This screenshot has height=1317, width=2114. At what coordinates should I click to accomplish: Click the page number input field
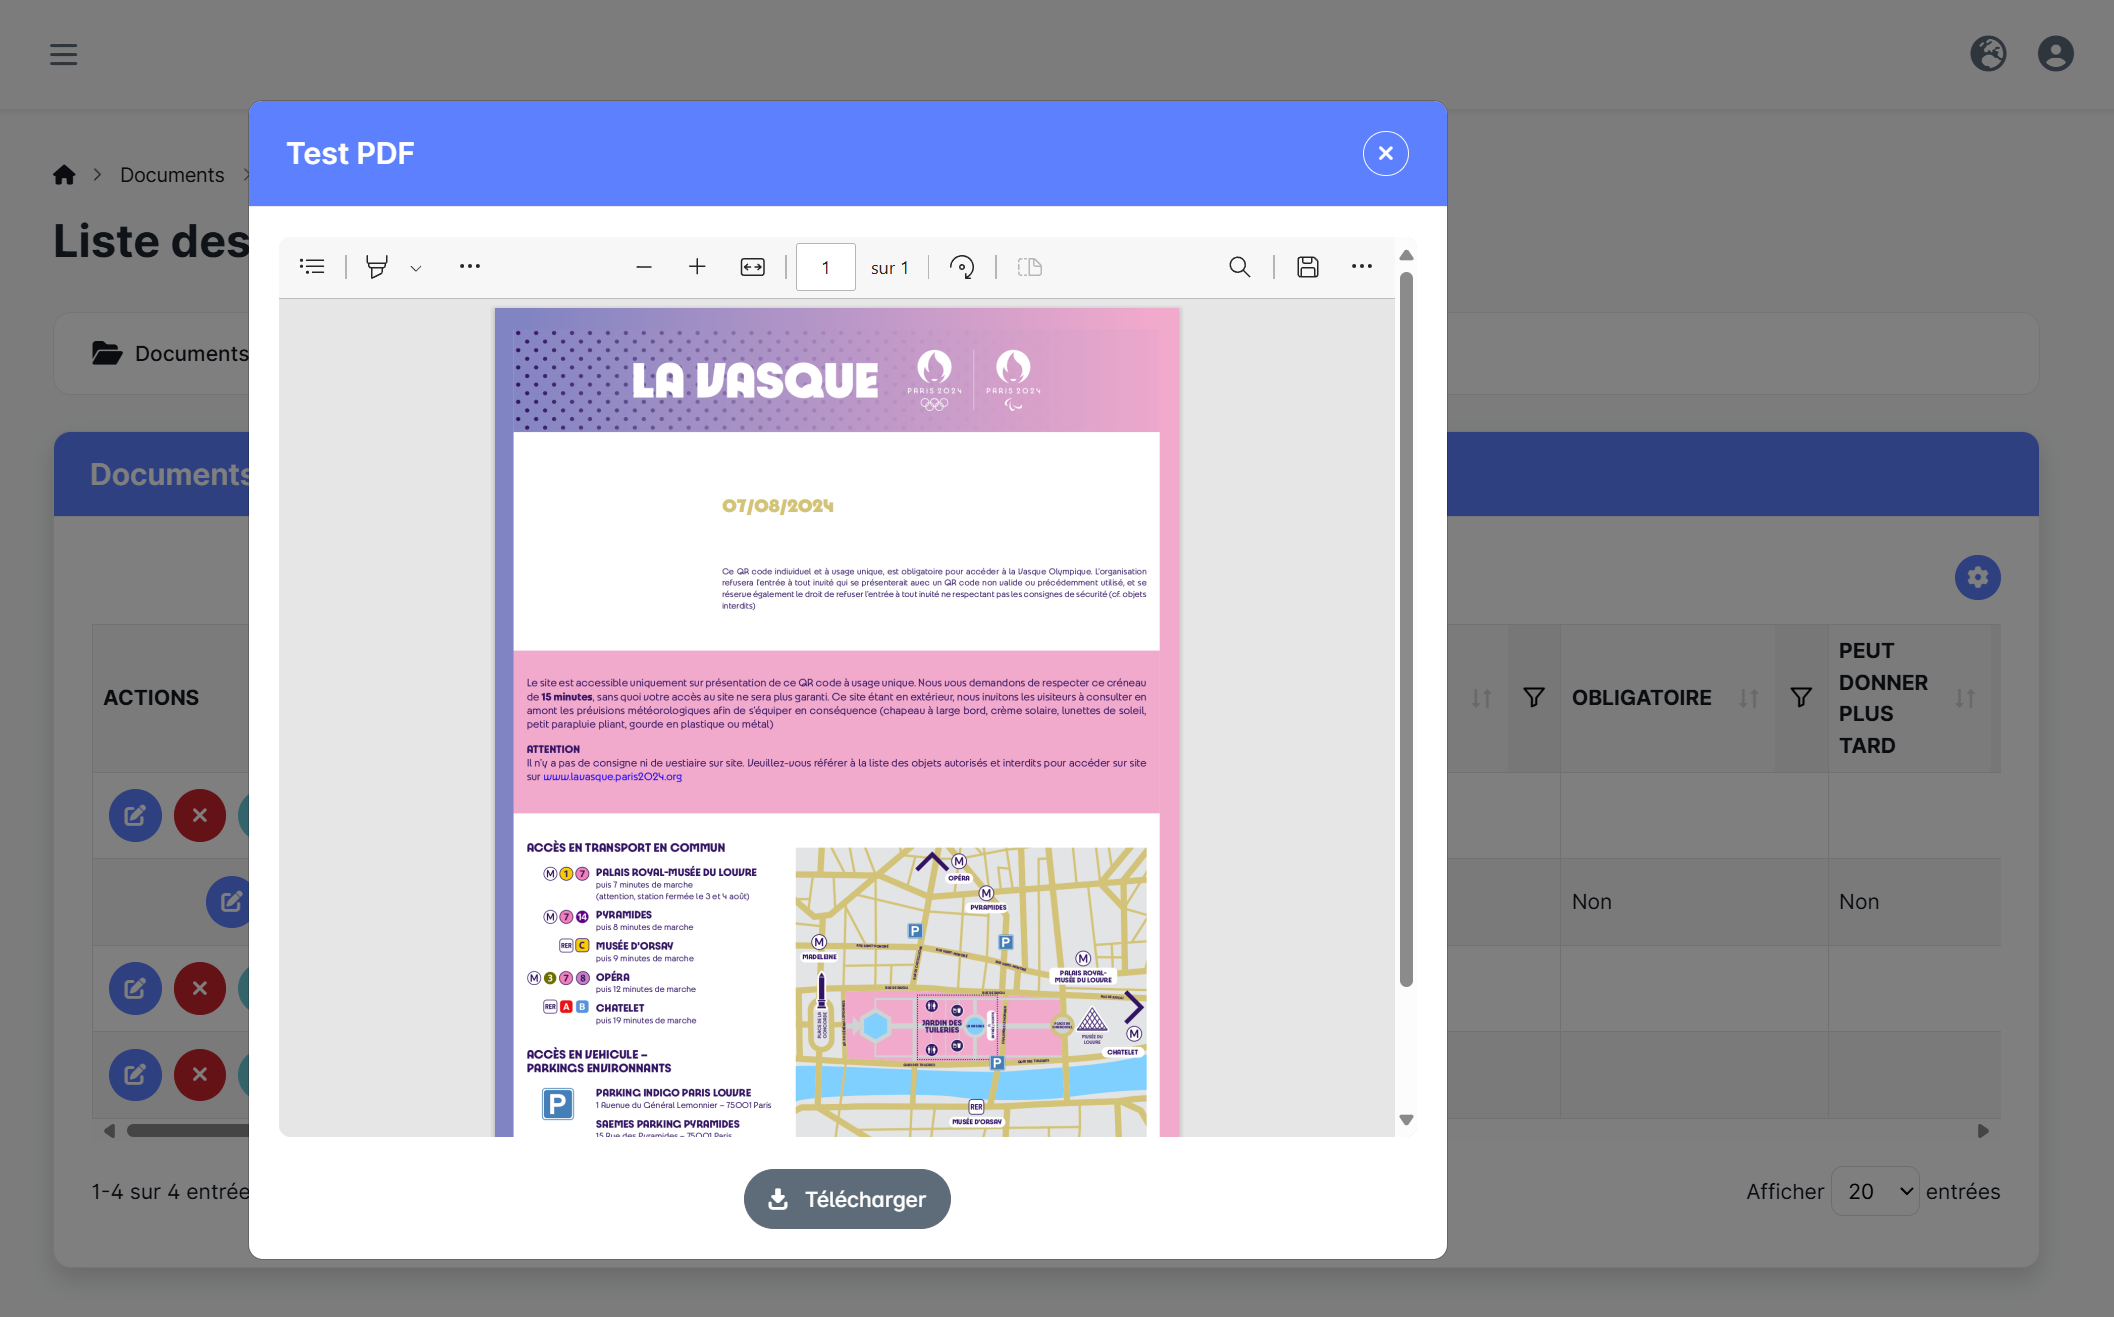pyautogui.click(x=825, y=267)
